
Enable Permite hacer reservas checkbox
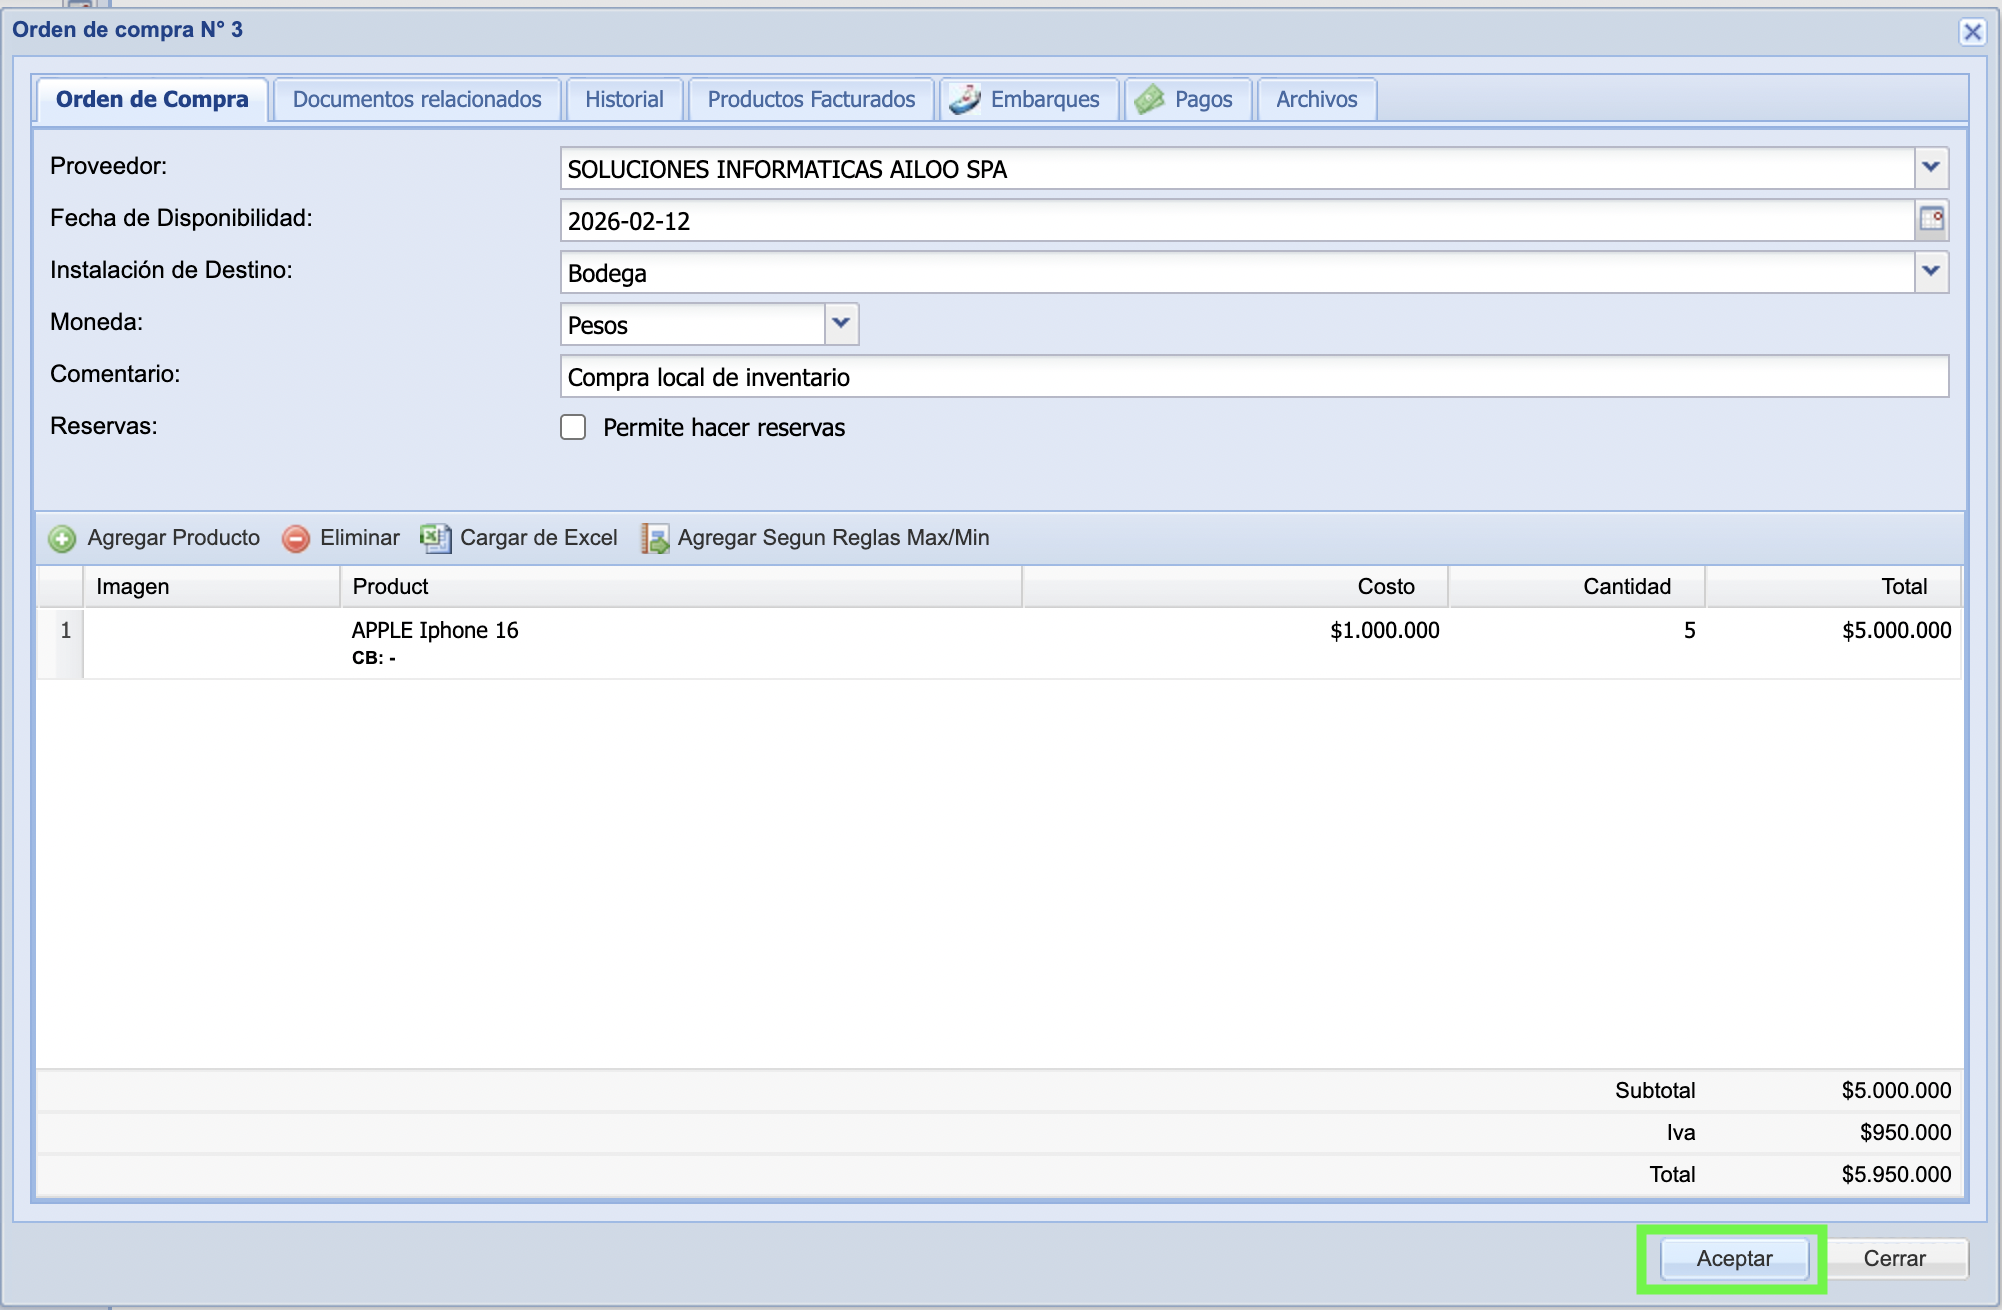pyautogui.click(x=573, y=428)
